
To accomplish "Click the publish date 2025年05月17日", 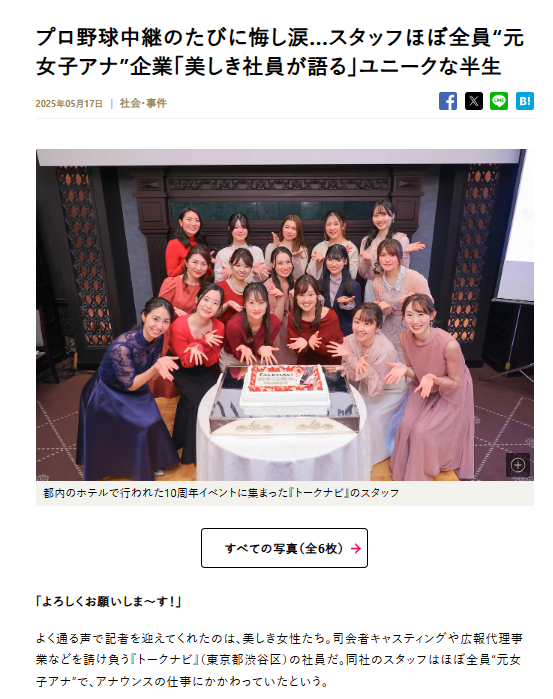I will tap(69, 104).
